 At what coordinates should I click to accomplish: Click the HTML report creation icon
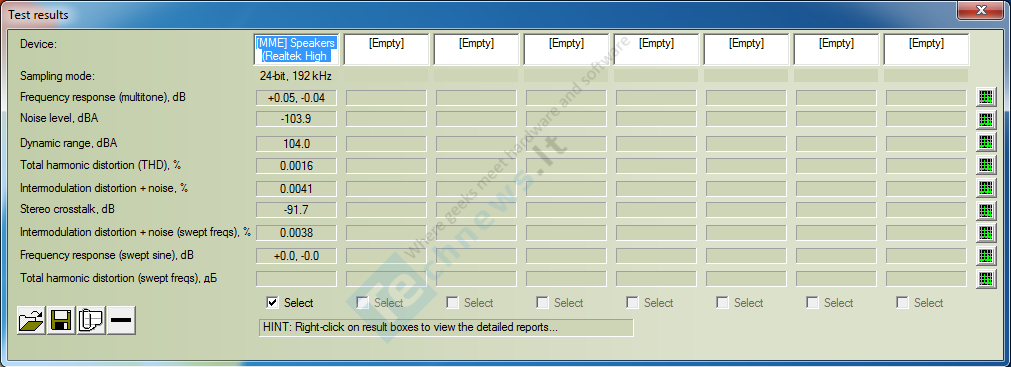pos(91,321)
